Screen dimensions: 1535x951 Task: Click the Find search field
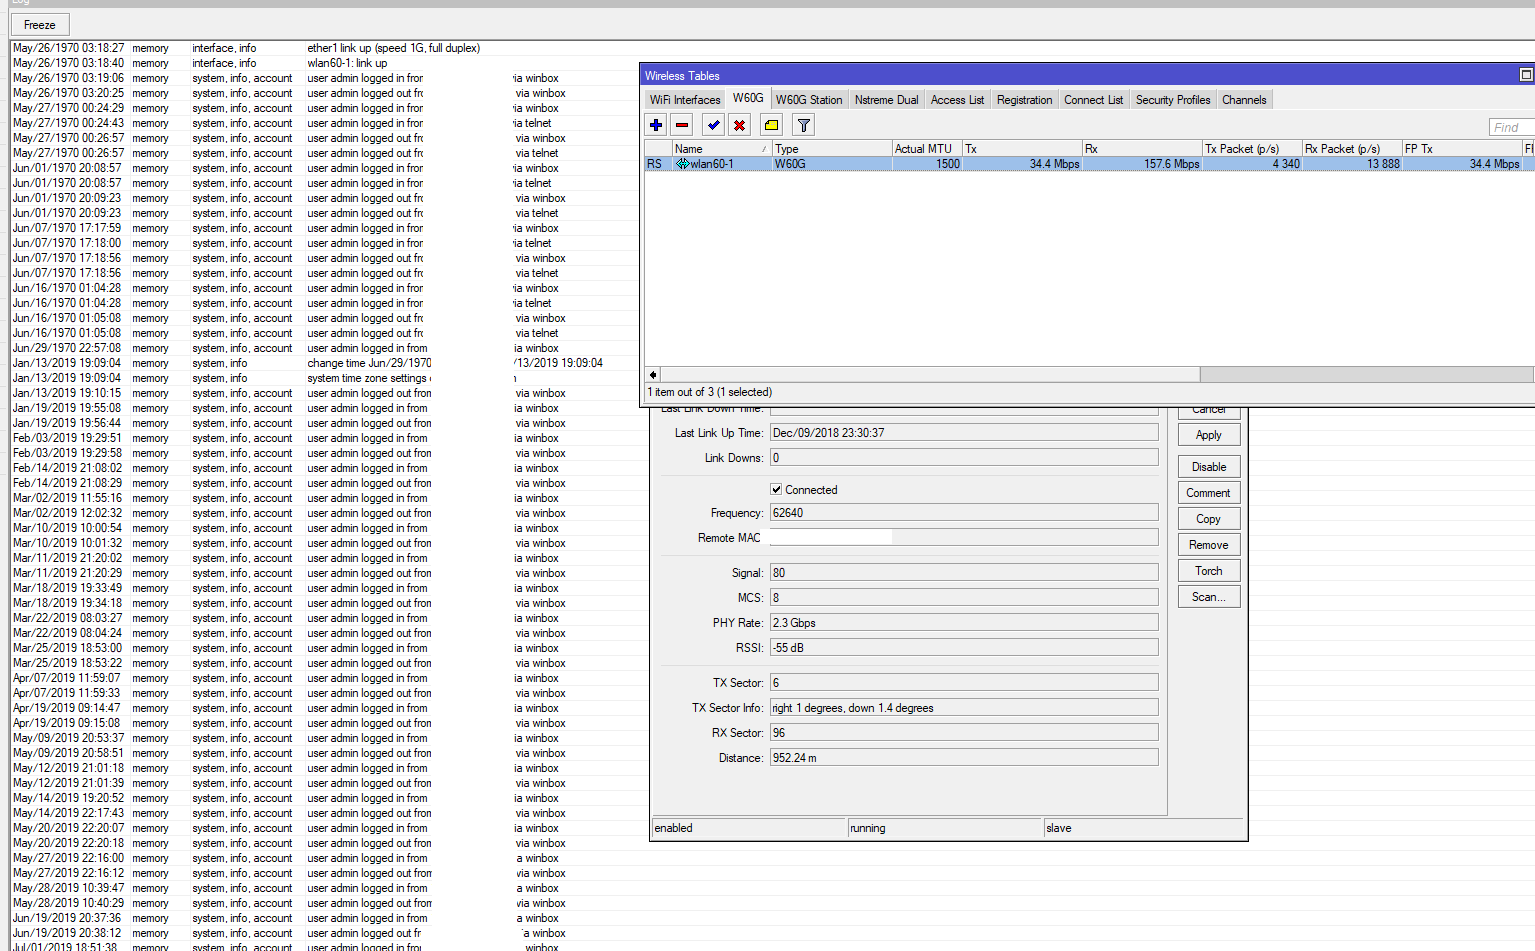pyautogui.click(x=1511, y=127)
